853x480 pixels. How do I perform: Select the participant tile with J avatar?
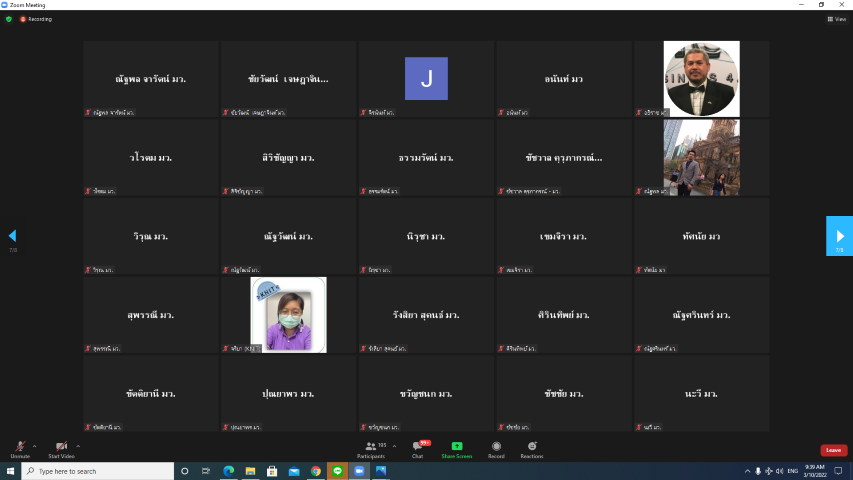426,79
